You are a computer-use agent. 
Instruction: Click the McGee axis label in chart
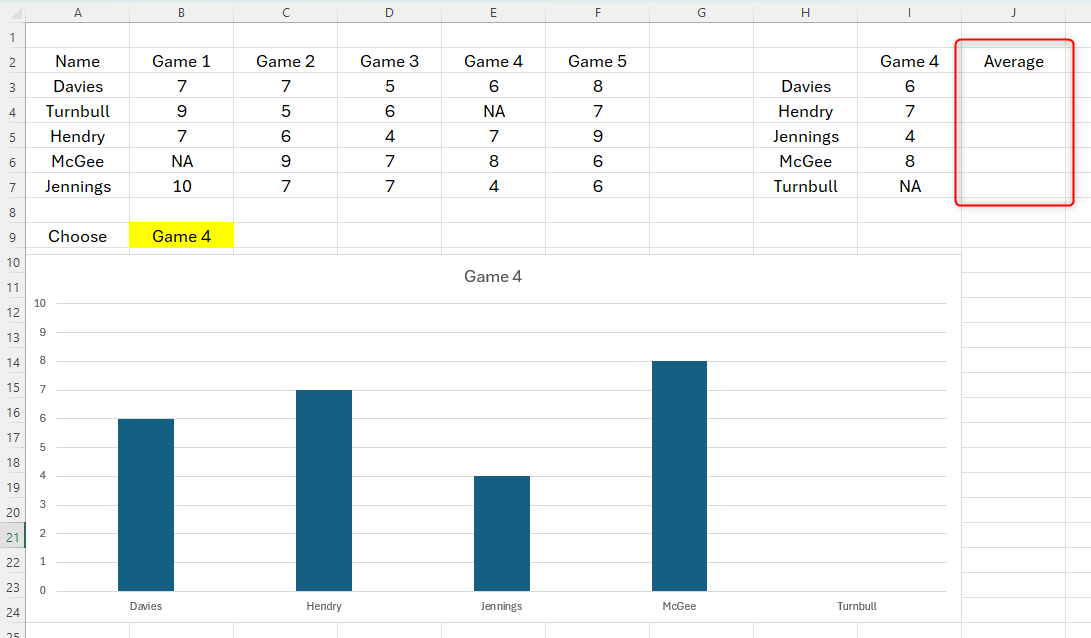click(x=679, y=606)
